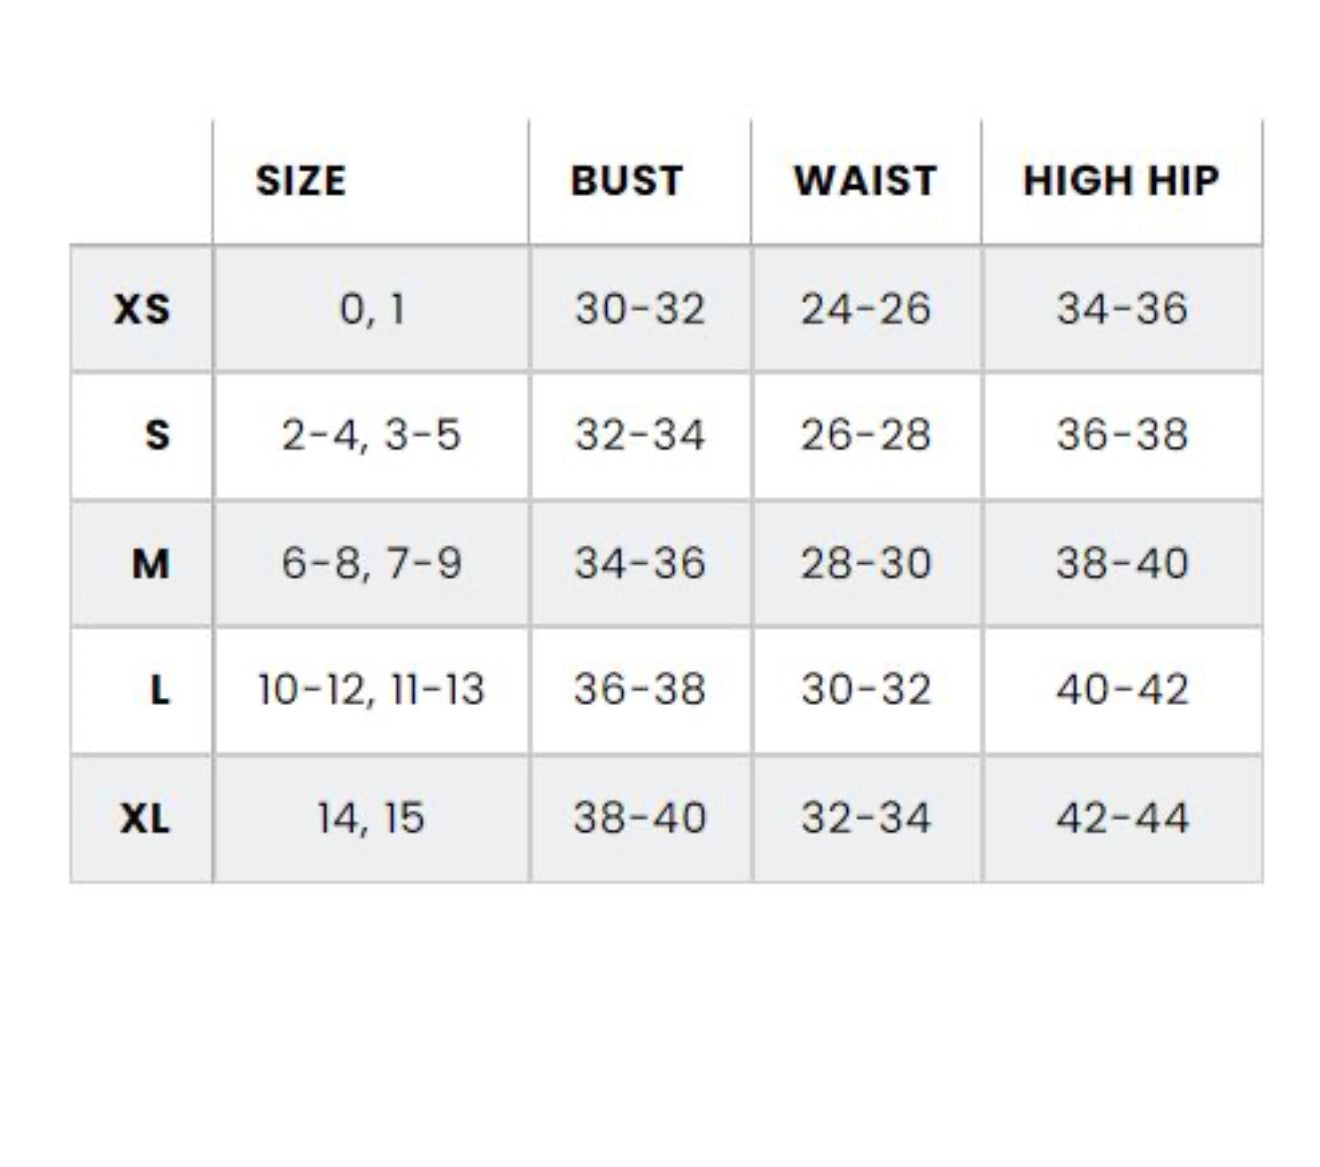
Task: Click the BUST column header
Action: [x=627, y=181]
